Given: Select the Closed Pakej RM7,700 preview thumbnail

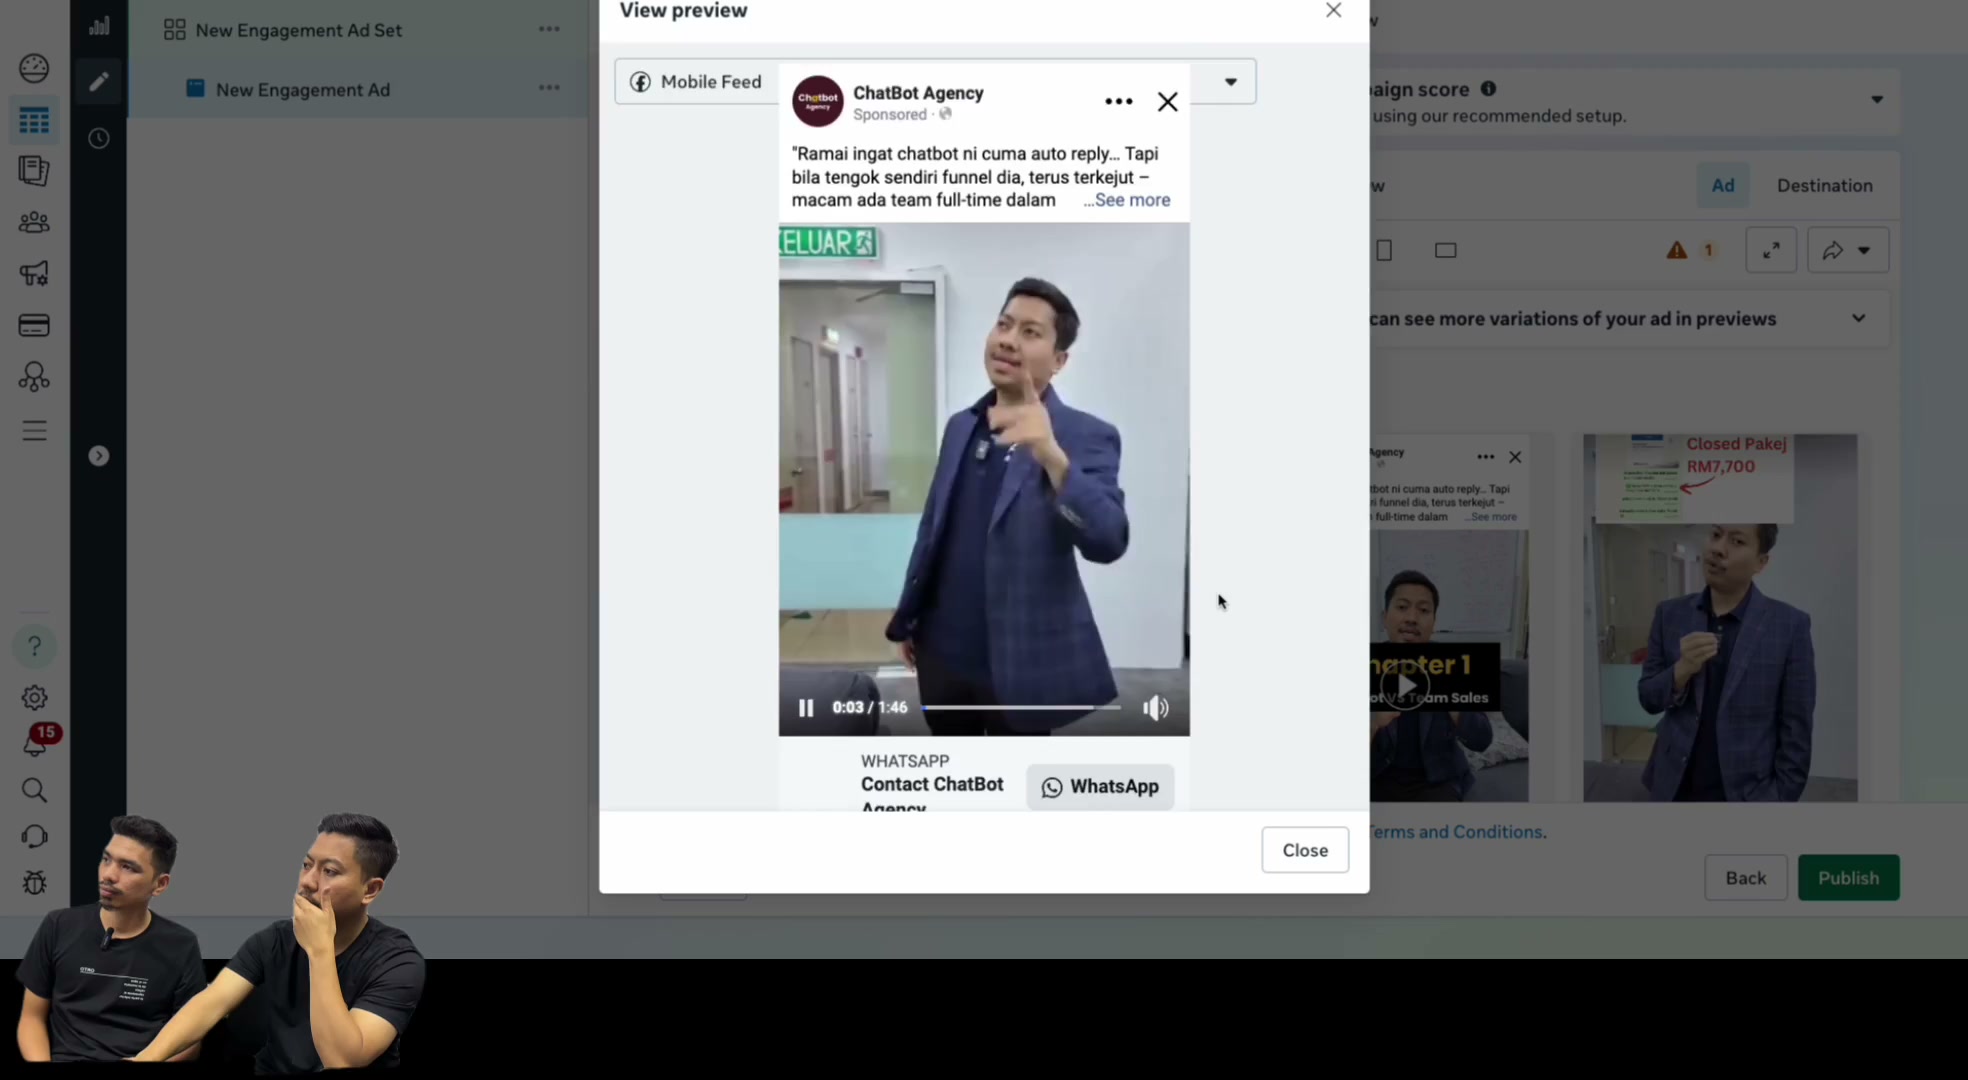Looking at the screenshot, I should [x=1720, y=617].
